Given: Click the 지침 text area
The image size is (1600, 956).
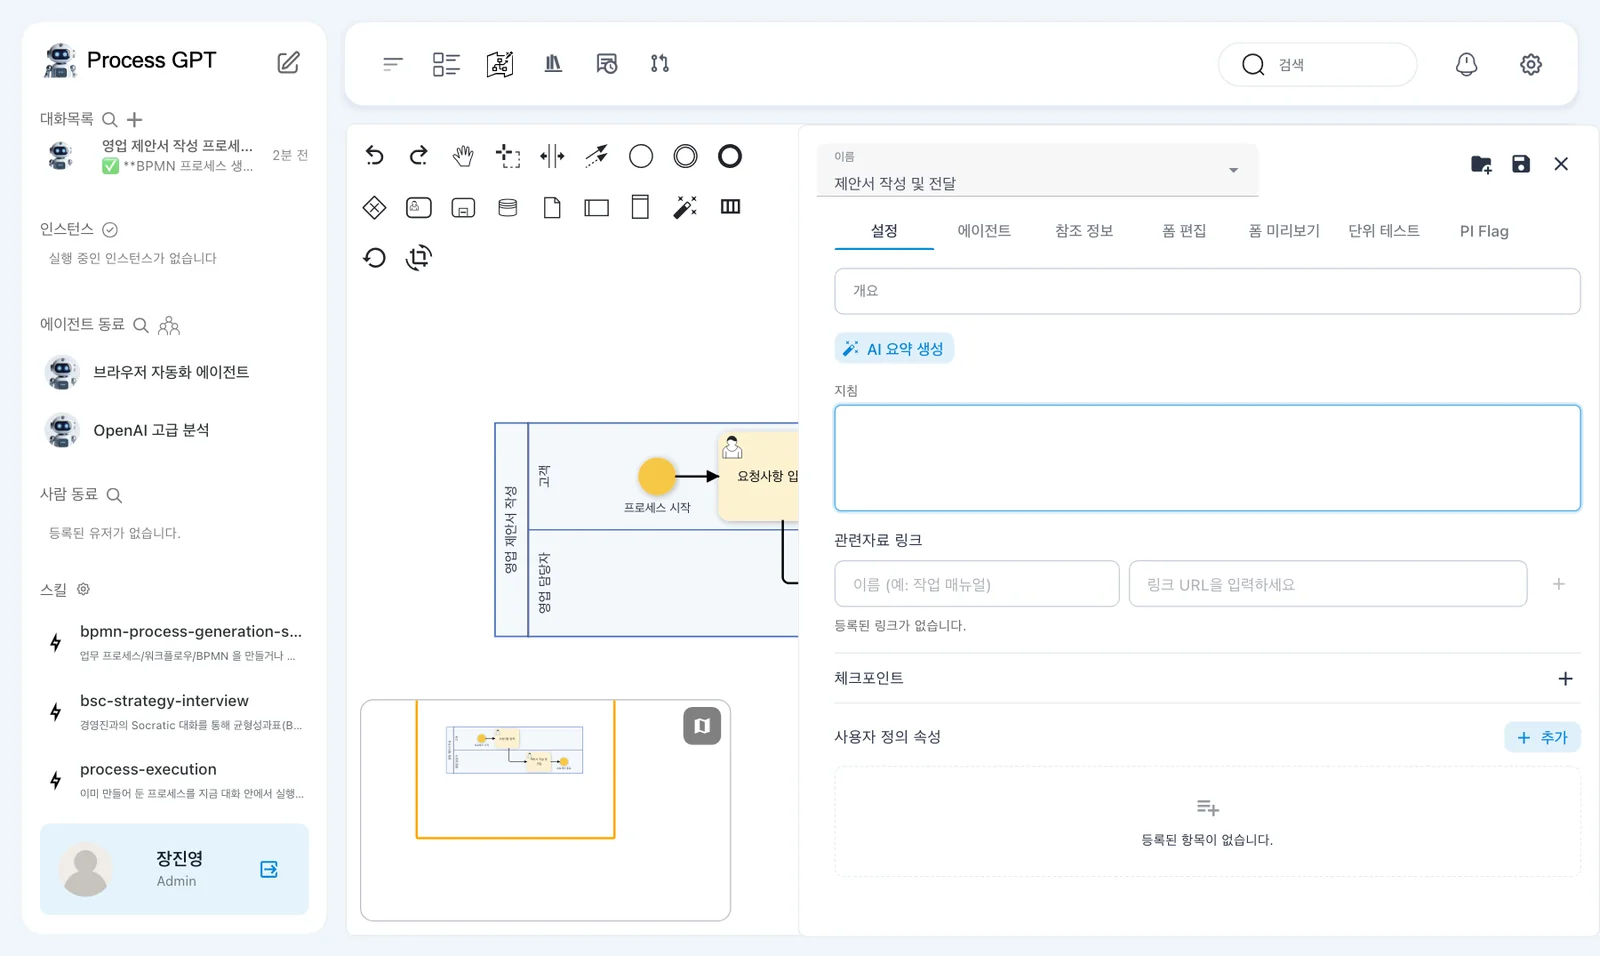Looking at the screenshot, I should tap(1207, 458).
